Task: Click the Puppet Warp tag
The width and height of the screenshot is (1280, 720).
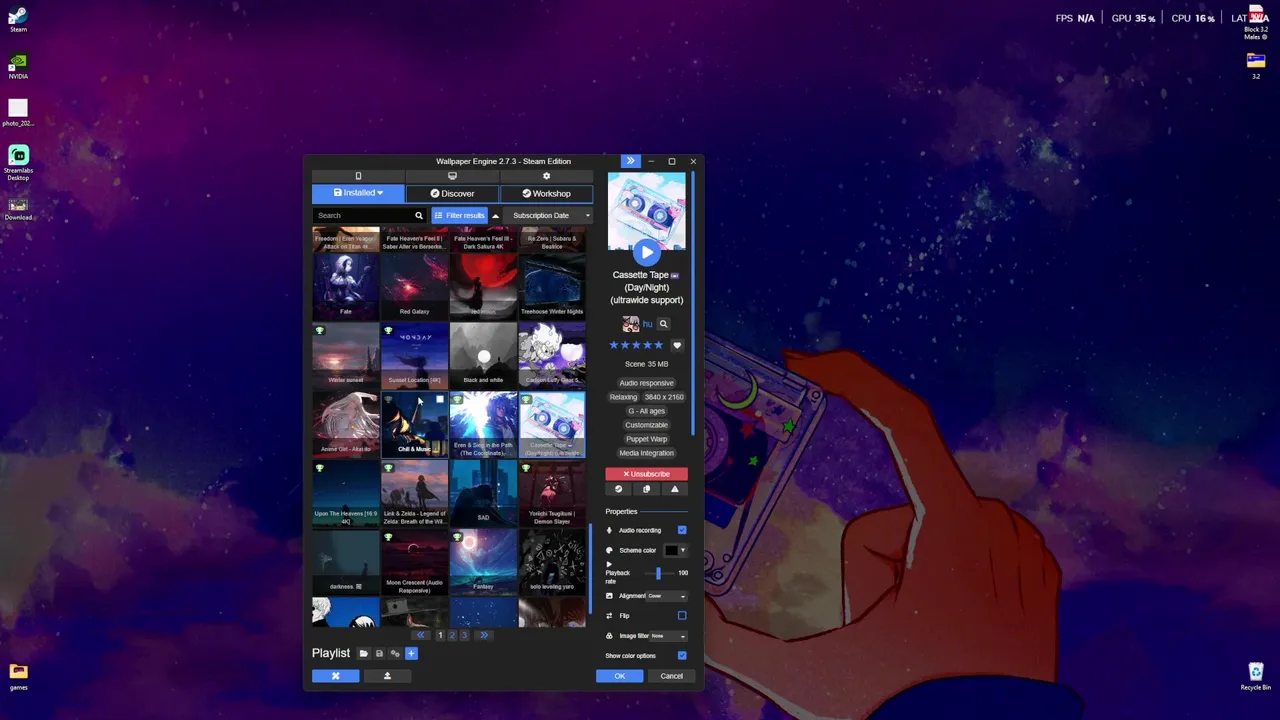Action: click(646, 439)
